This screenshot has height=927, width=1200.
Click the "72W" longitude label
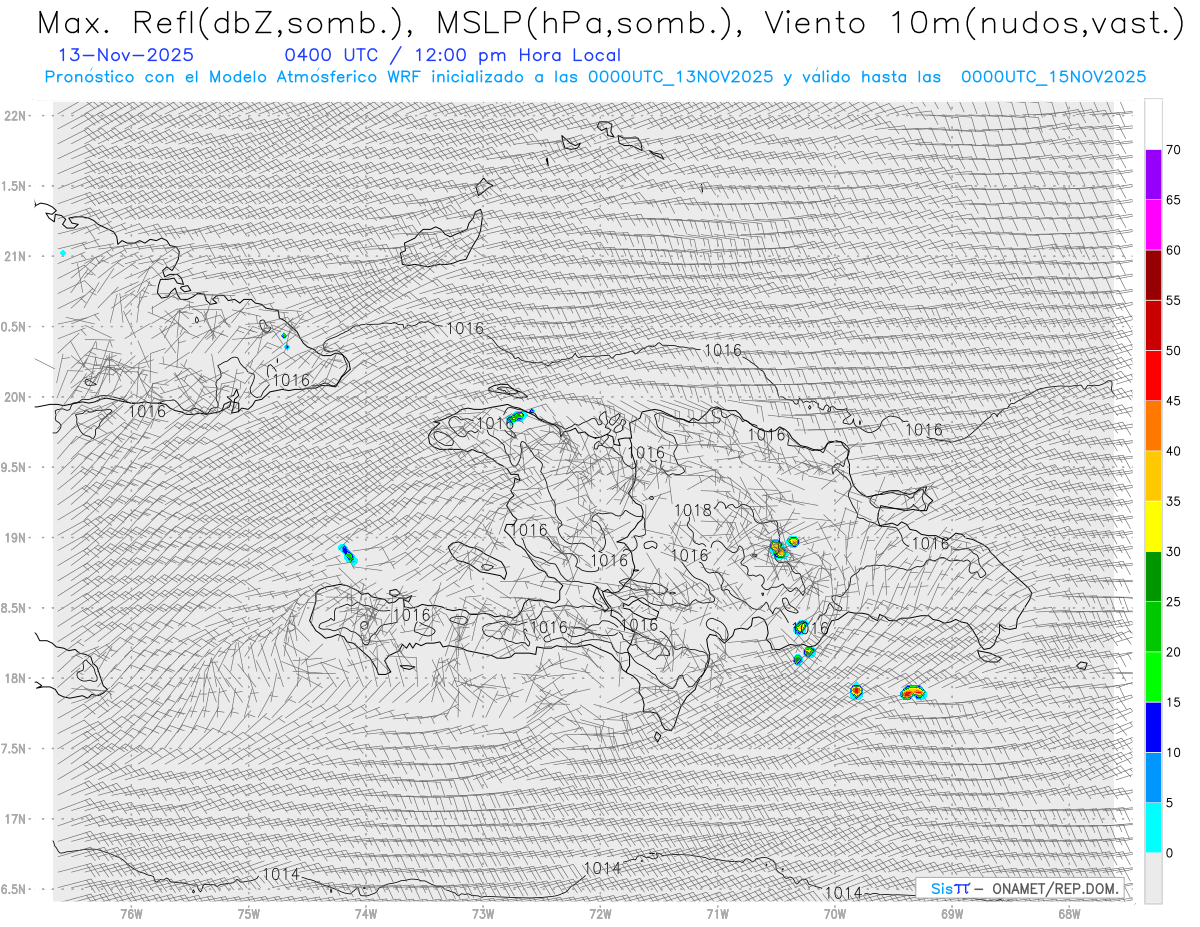[x=600, y=913]
